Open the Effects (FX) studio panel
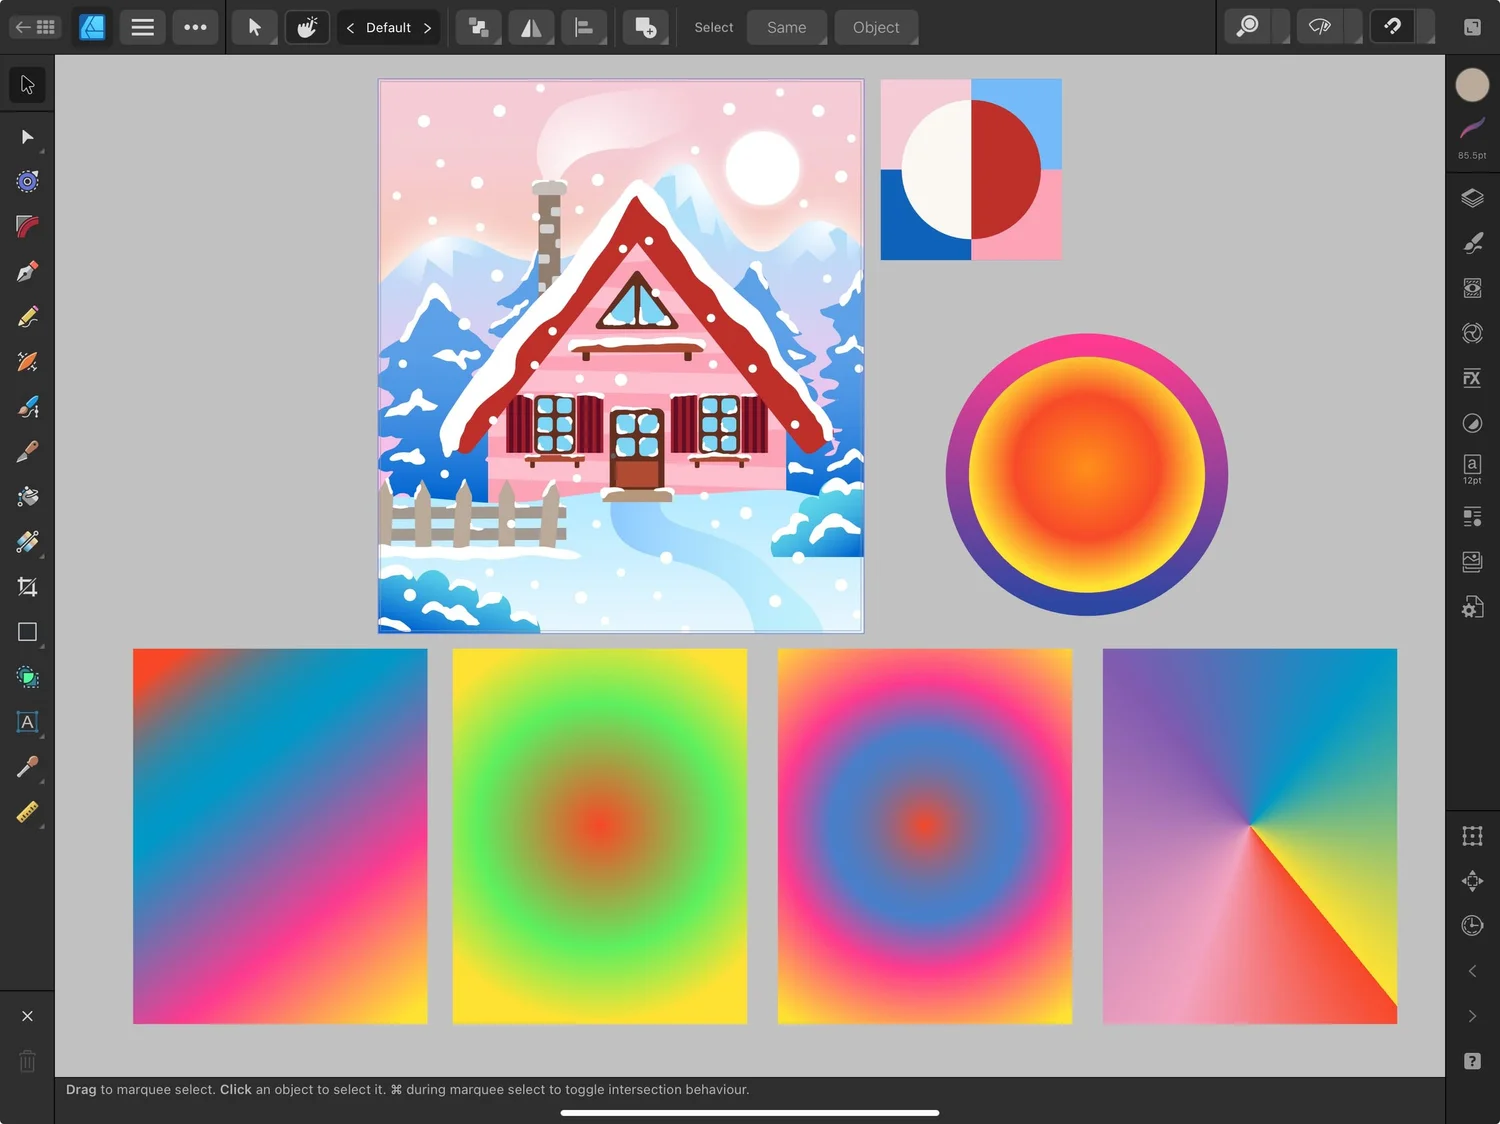This screenshot has width=1500, height=1124. (x=1472, y=378)
